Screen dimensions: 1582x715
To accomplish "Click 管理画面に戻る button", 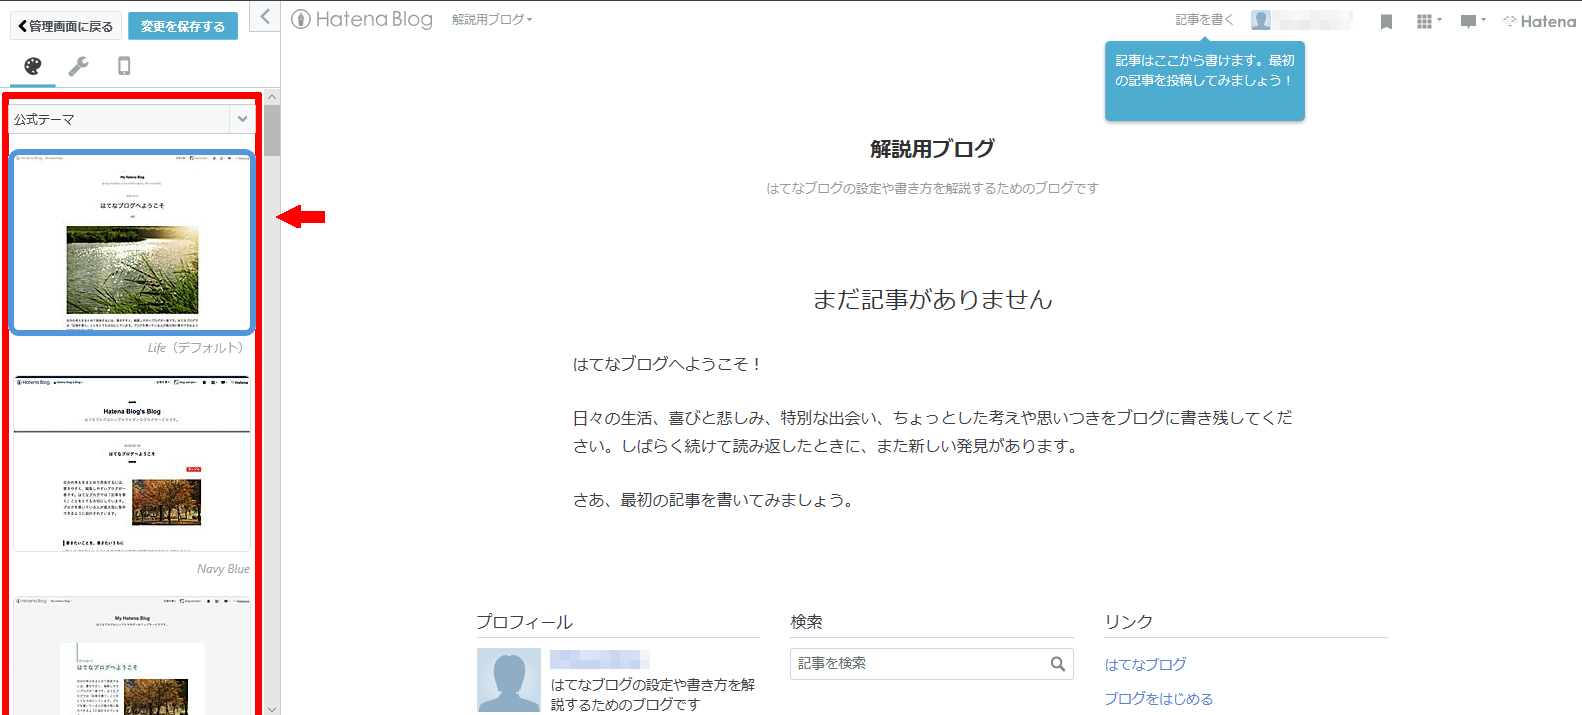I will [x=66, y=26].
